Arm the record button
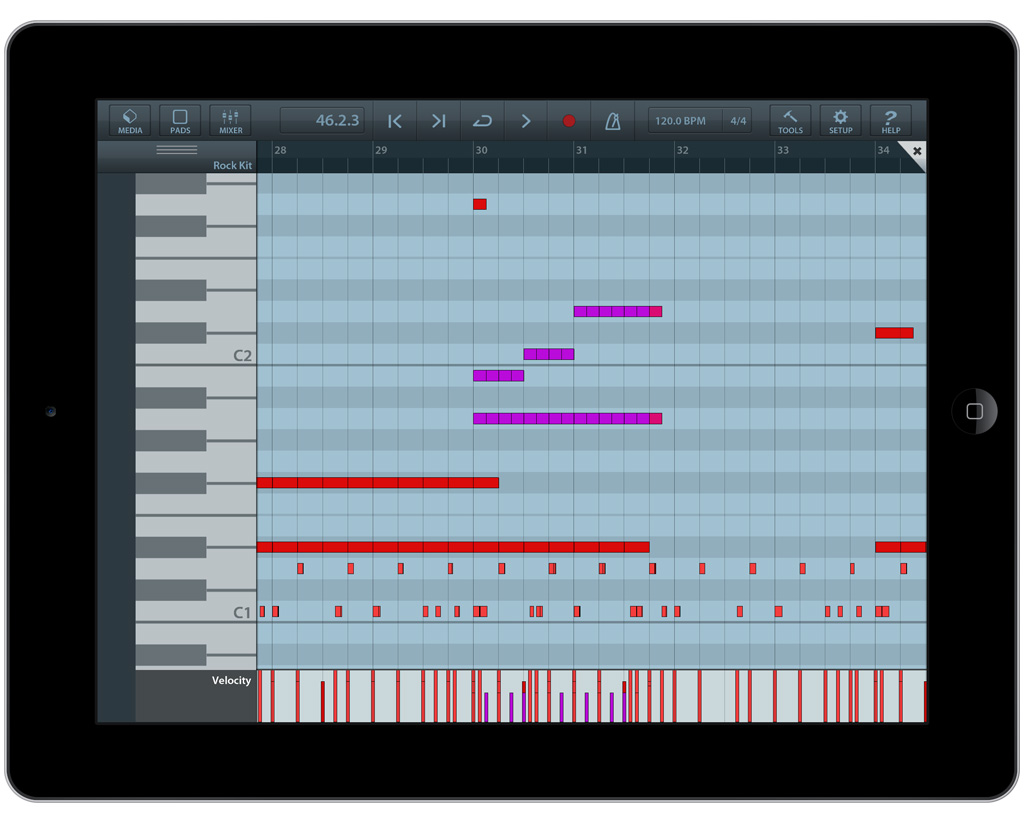 [x=569, y=120]
